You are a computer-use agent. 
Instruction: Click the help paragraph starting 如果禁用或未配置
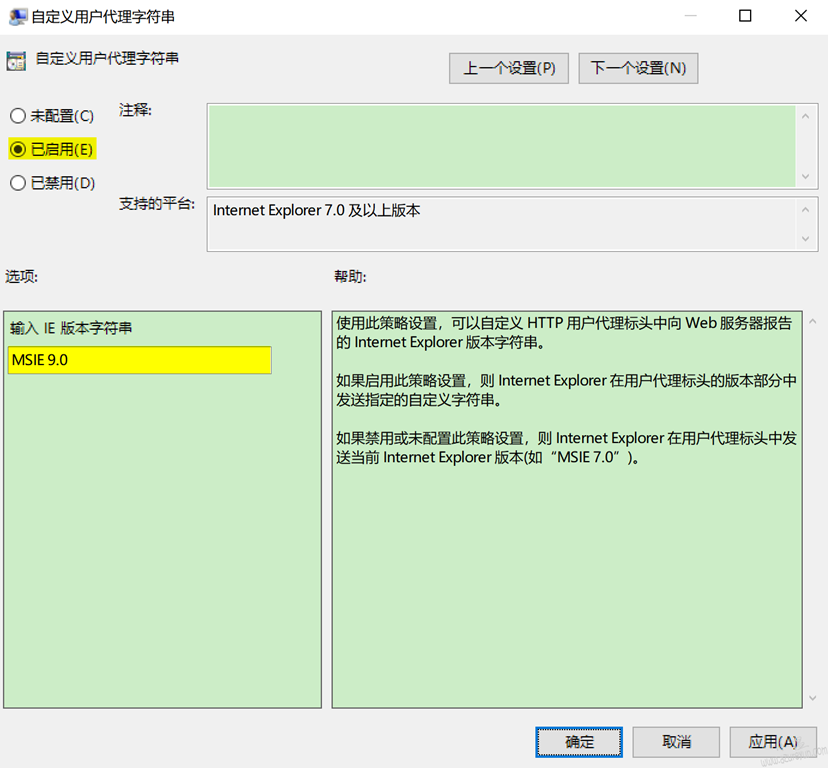566,447
